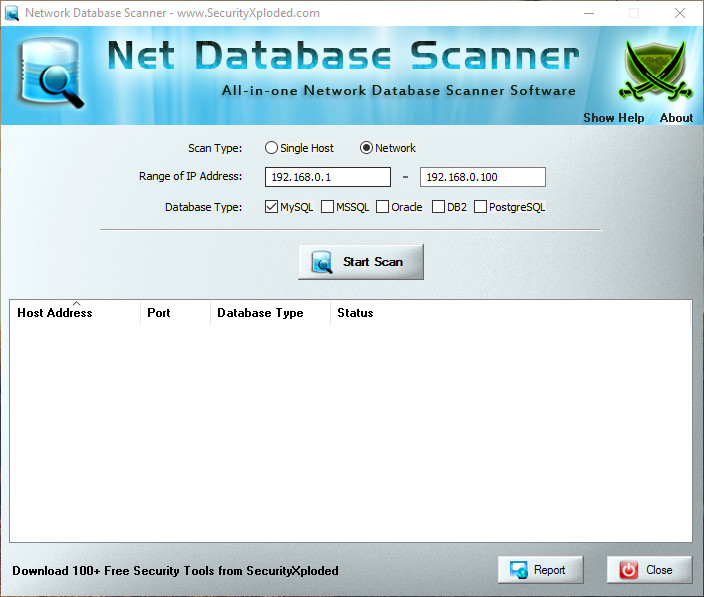This screenshot has width=704, height=597.
Task: Open Show Help
Action: point(613,118)
